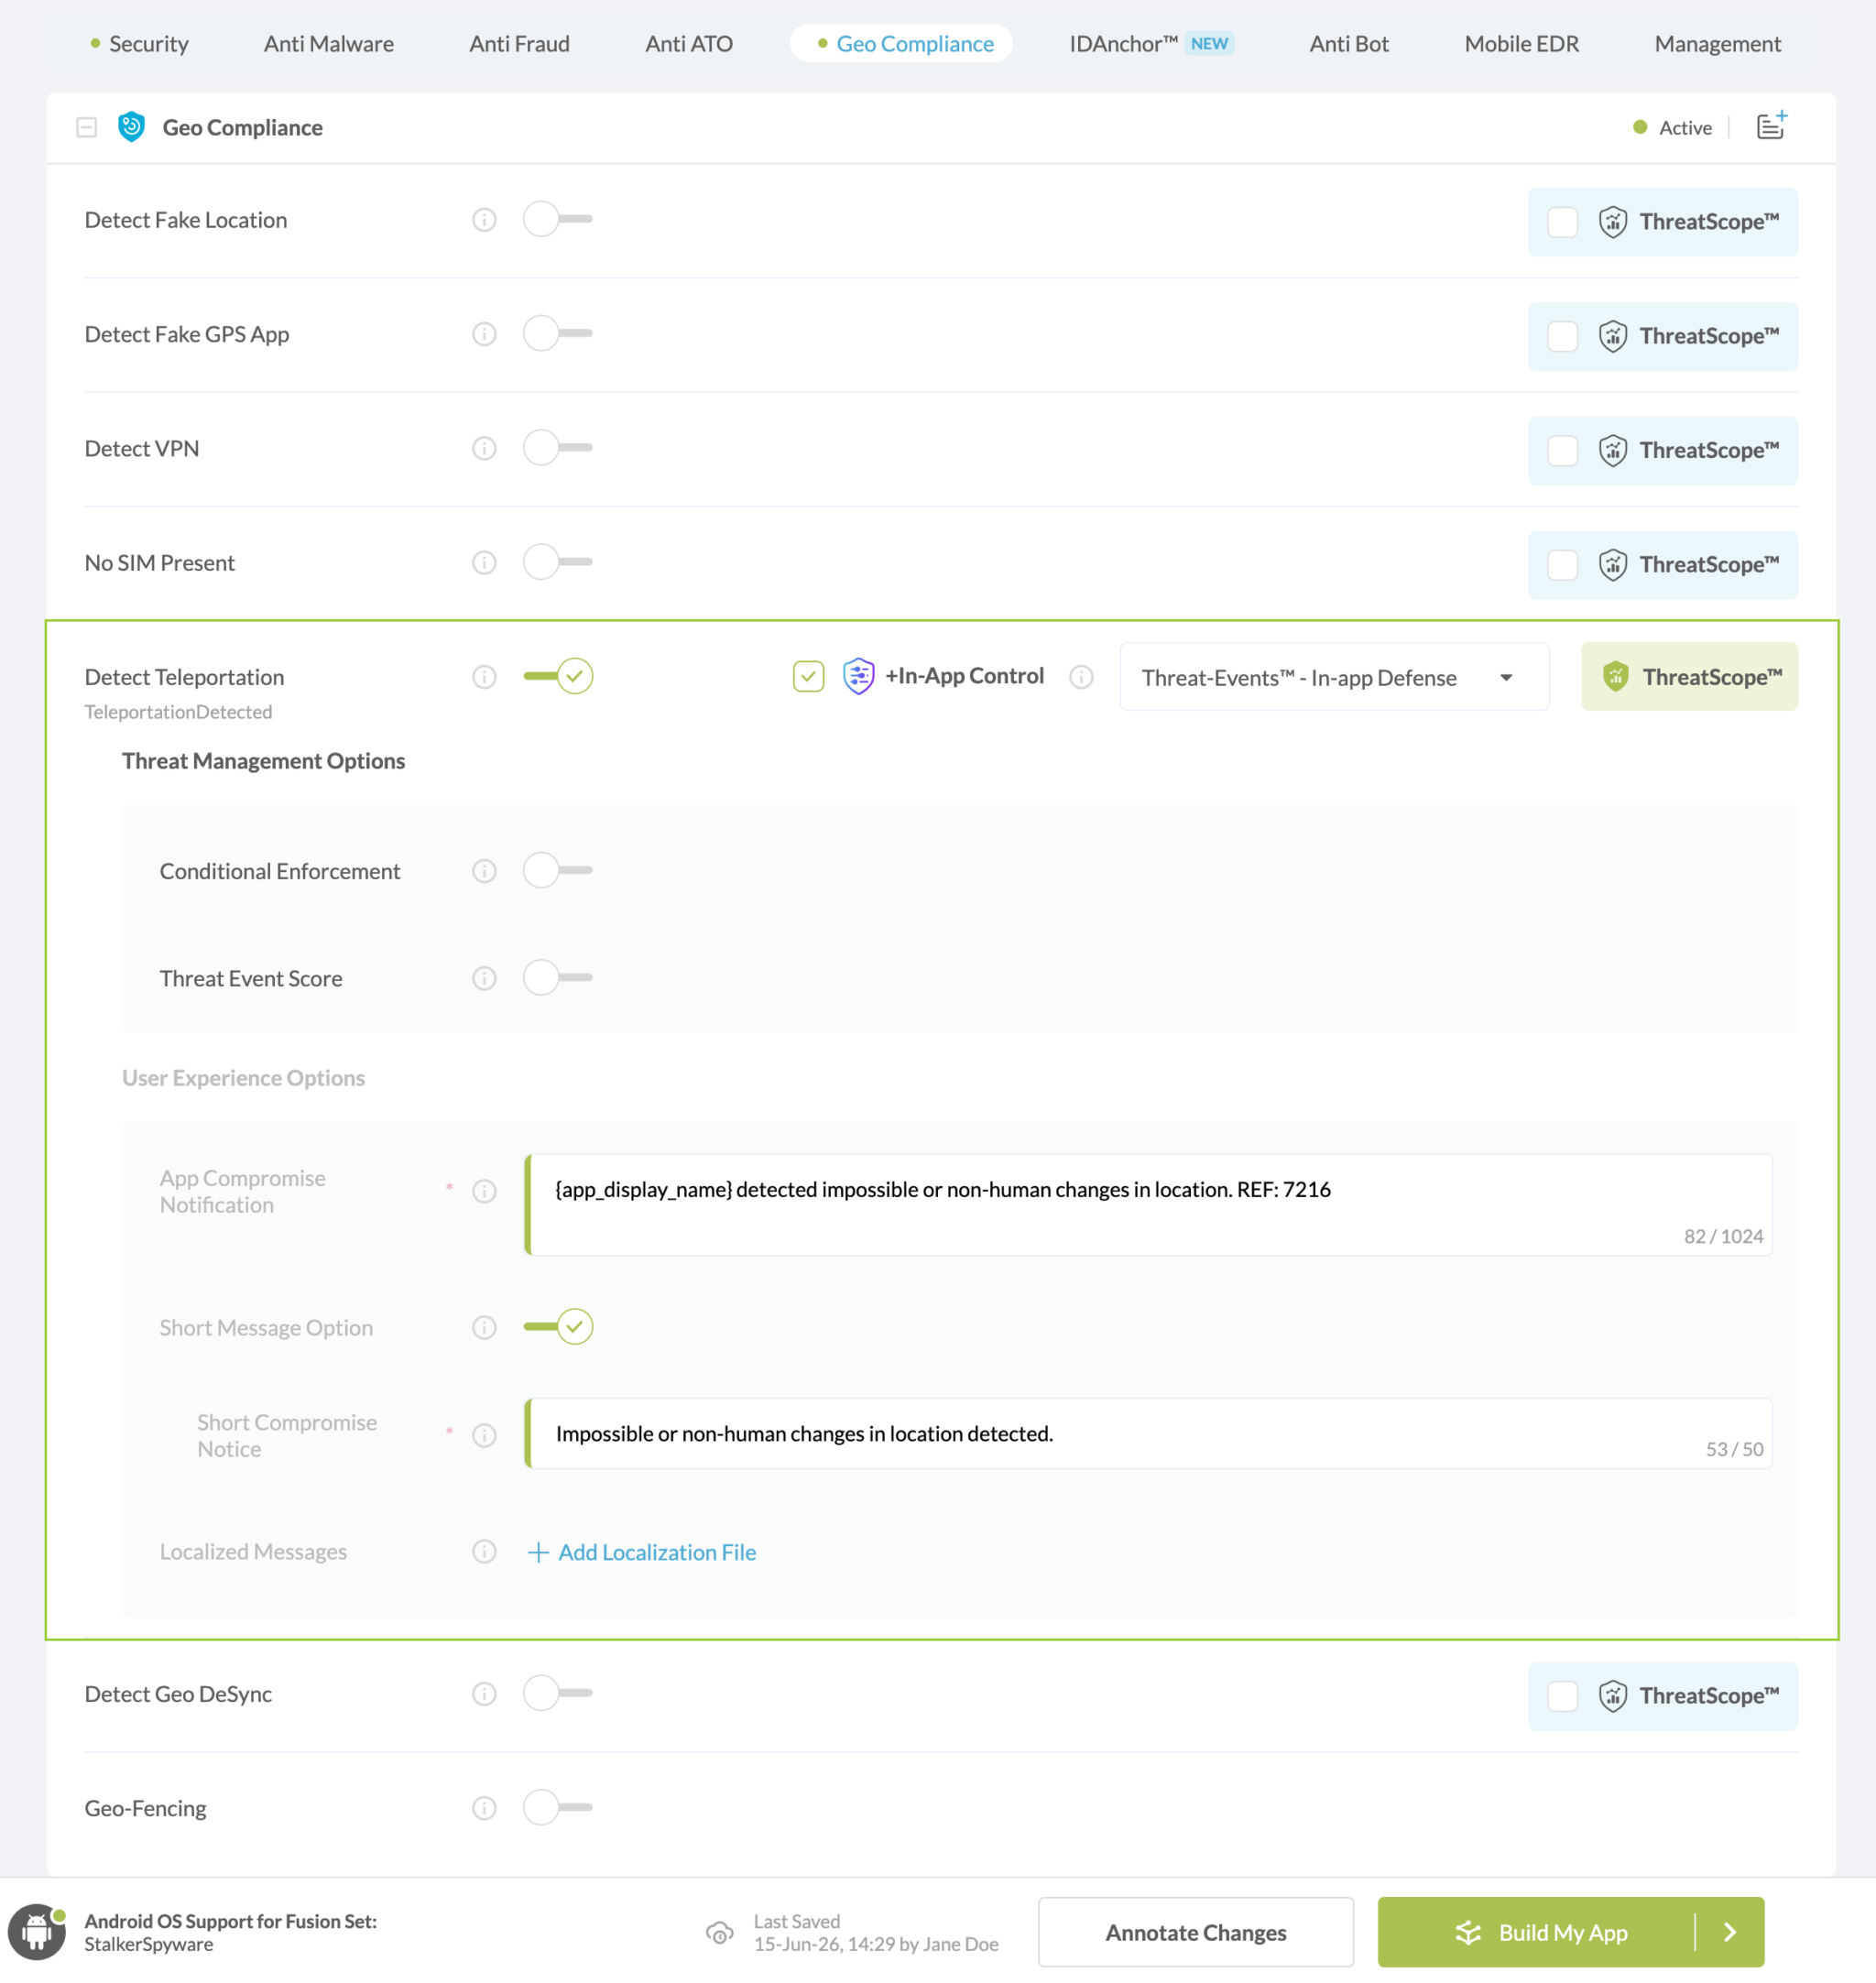Viewport: 1876px width, 1983px height.
Task: Enable the Detect Fake Location toggle
Action: (x=558, y=219)
